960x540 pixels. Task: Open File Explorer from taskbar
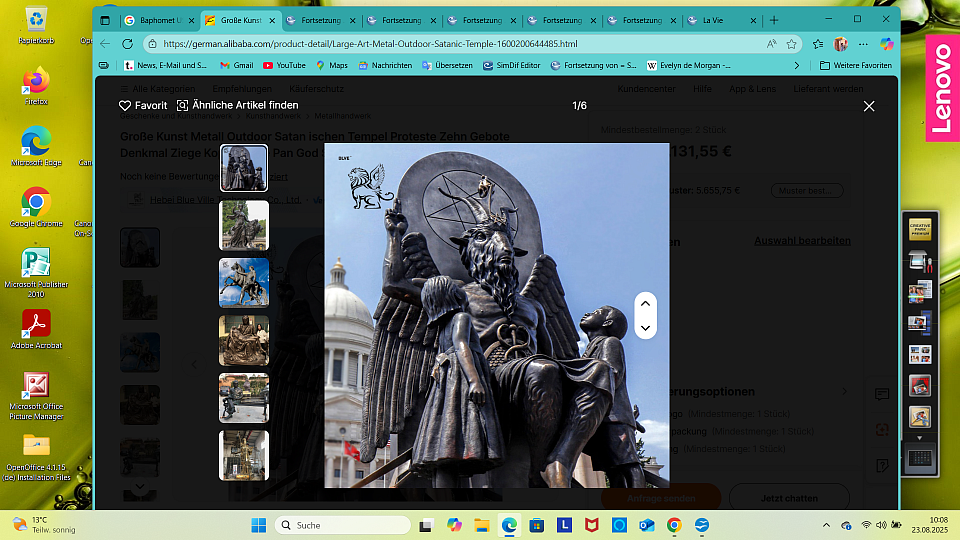482,525
